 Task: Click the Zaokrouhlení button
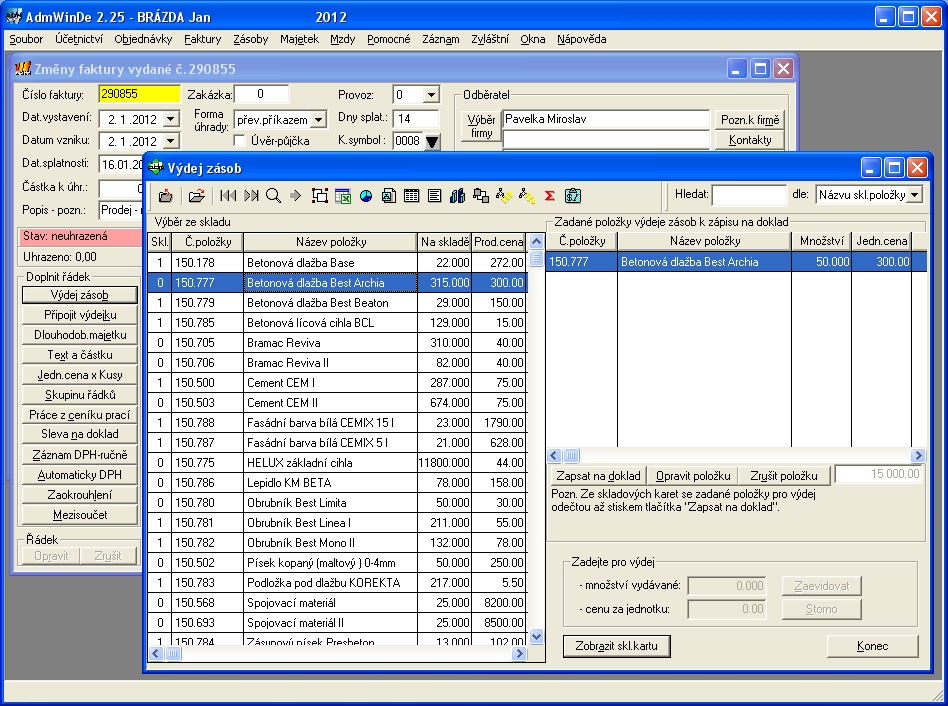tap(80, 494)
